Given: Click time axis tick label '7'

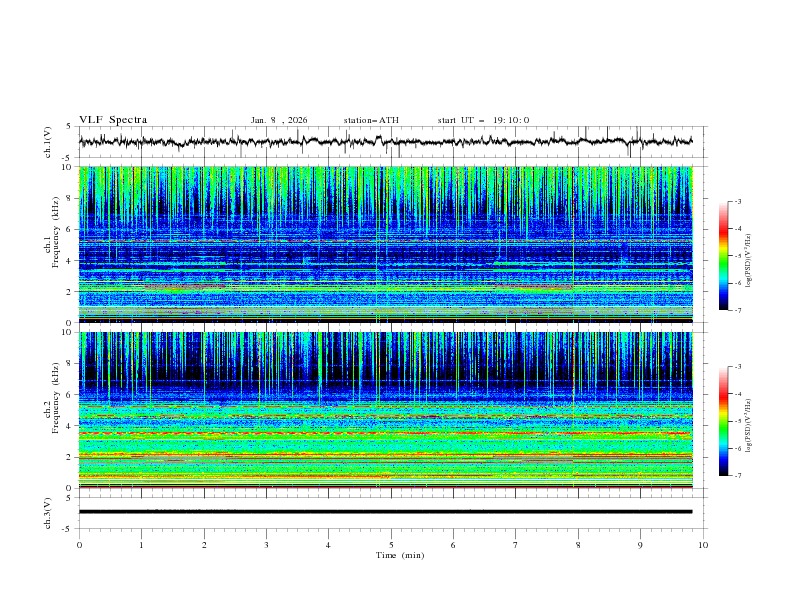Looking at the screenshot, I should [x=516, y=545].
